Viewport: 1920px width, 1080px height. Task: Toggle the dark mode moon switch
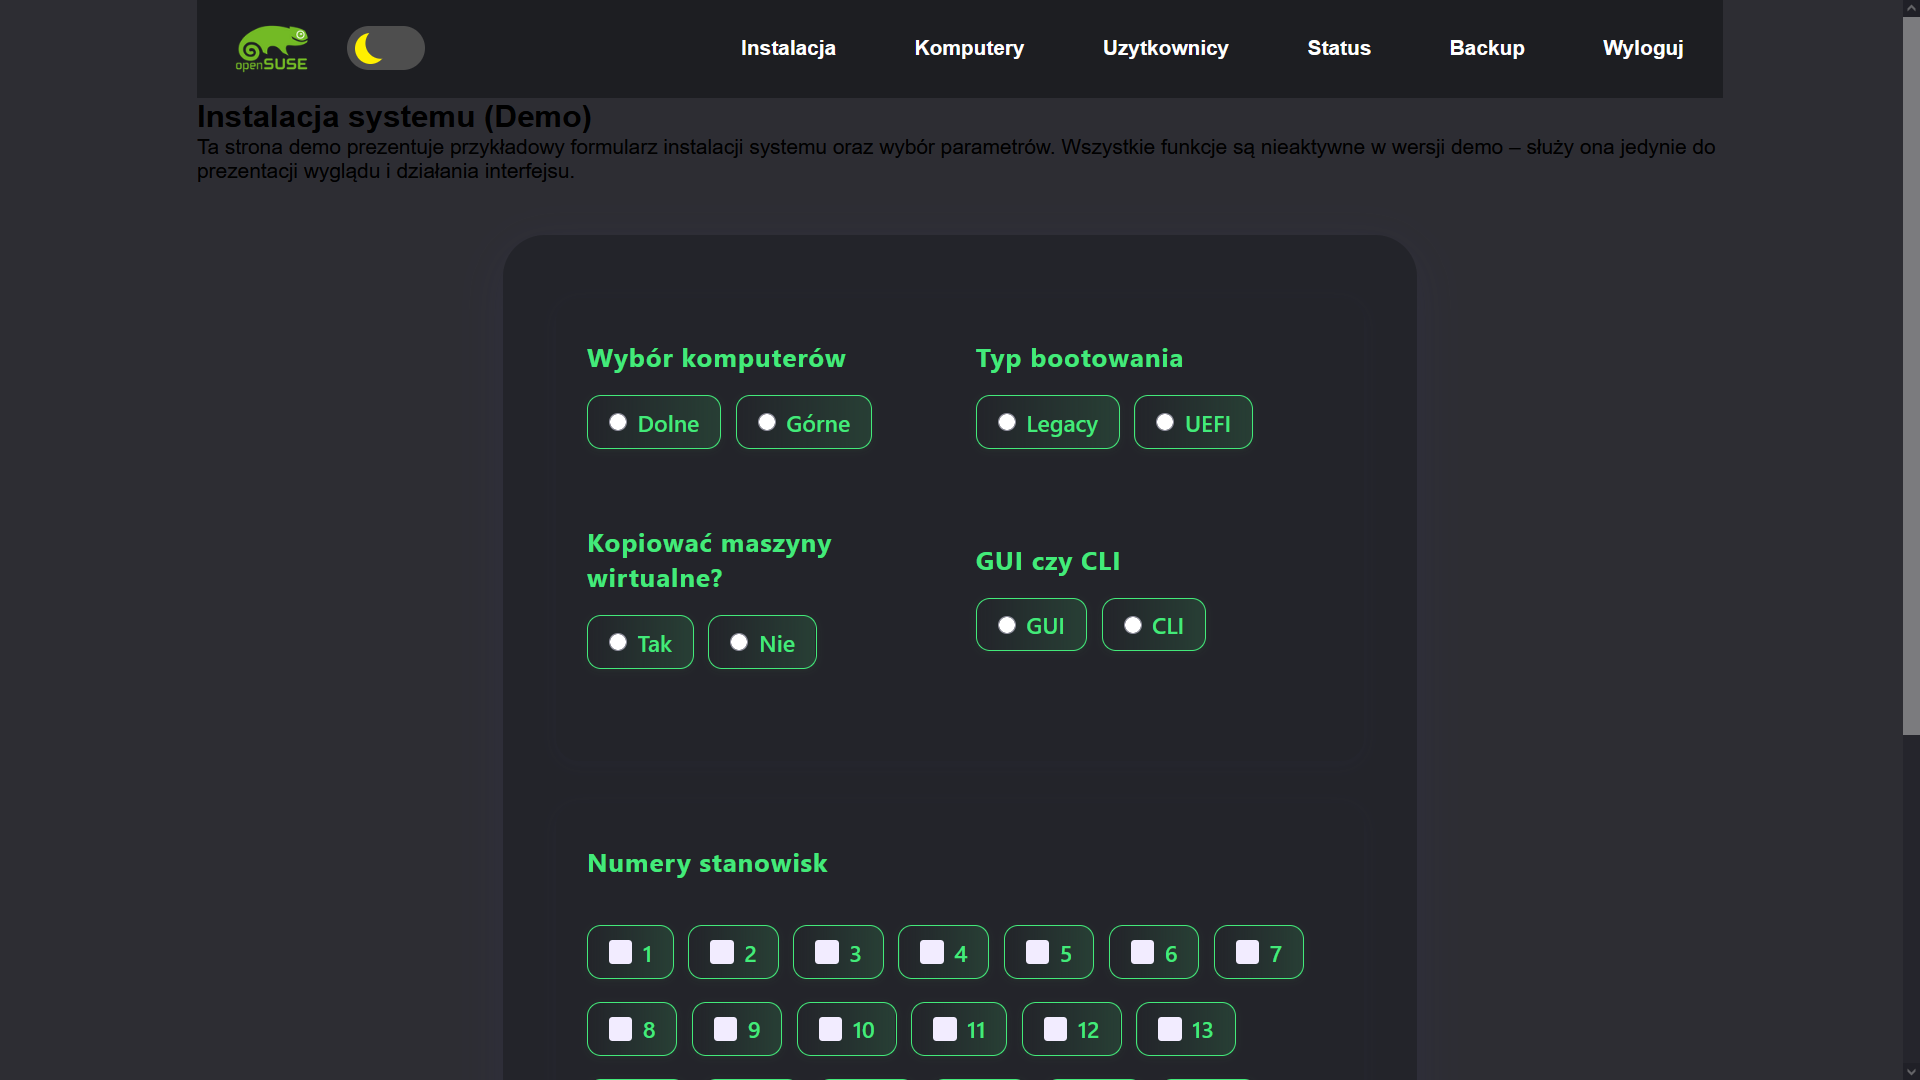[x=386, y=48]
